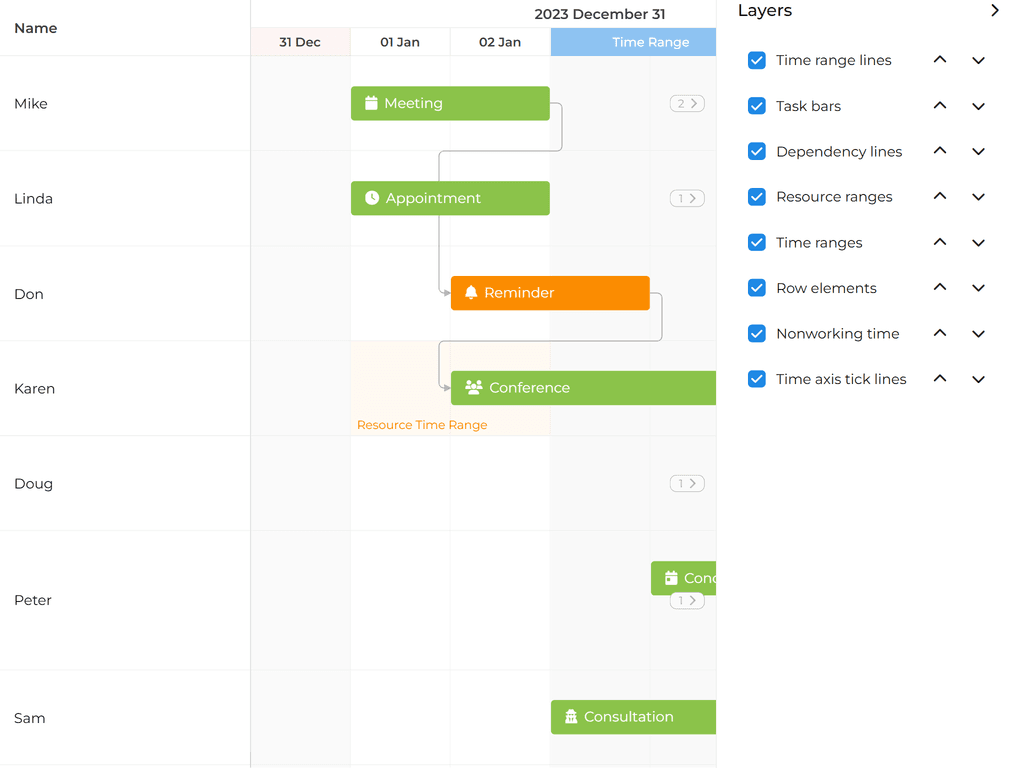Viewport: 1024px width, 768px height.
Task: Lower the Nonworking time layer with down chevron
Action: pyautogui.click(x=978, y=333)
